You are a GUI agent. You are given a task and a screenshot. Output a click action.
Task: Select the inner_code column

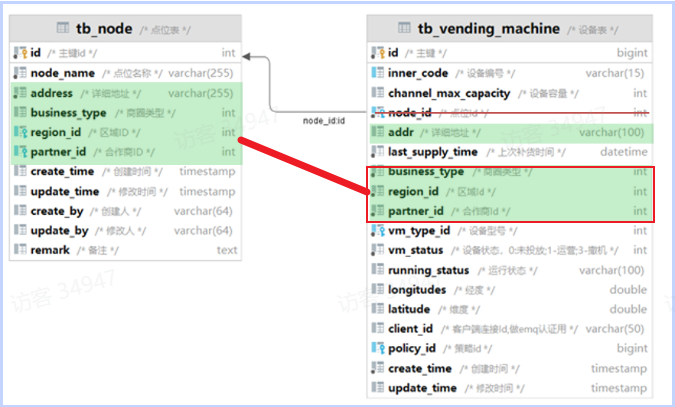coord(418,73)
